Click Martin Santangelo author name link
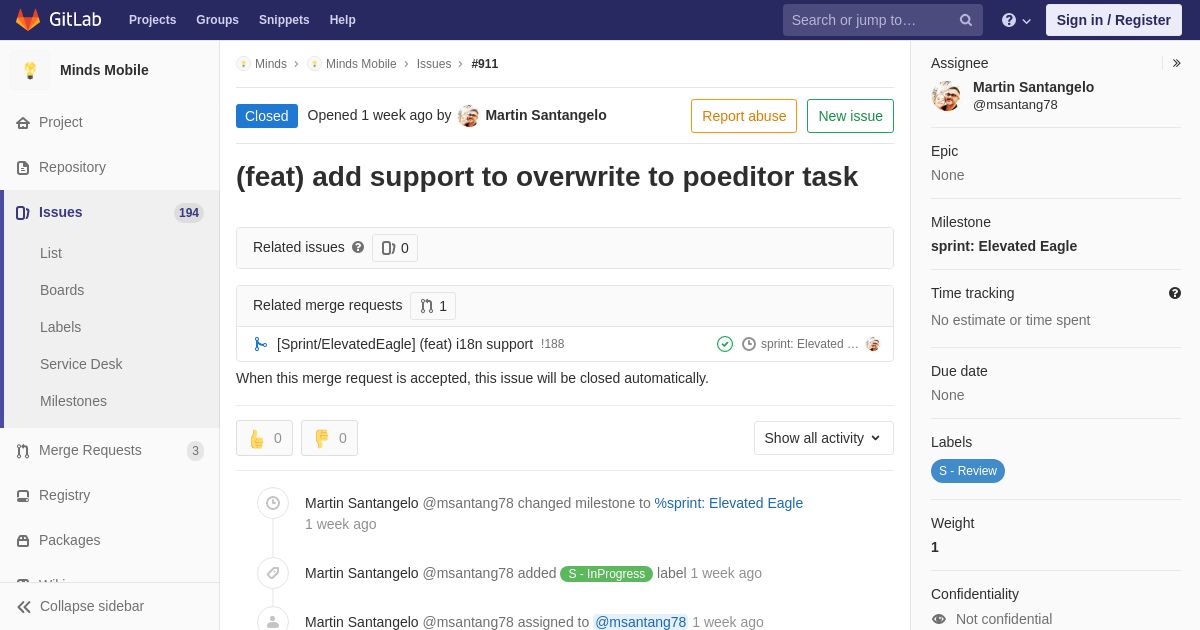The height and width of the screenshot is (630, 1200). 546,115
